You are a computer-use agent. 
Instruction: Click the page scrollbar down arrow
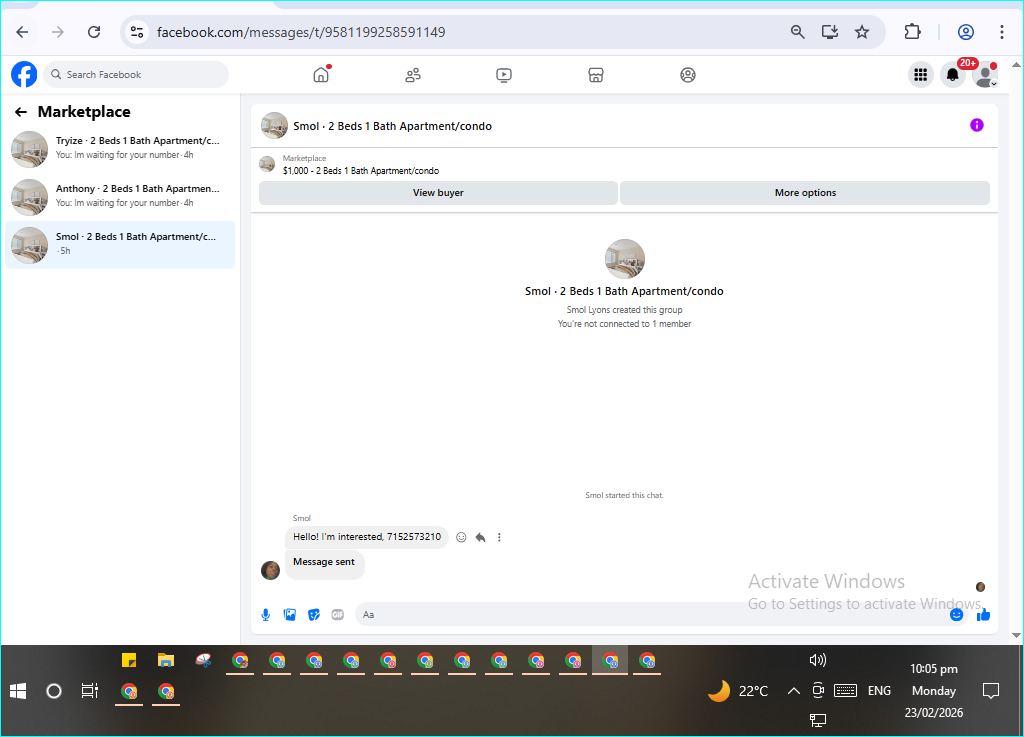coord(1016,635)
